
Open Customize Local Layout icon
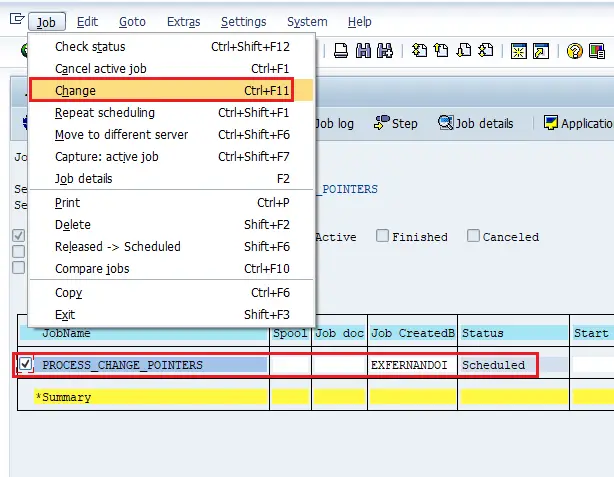pyautogui.click(x=597, y=51)
